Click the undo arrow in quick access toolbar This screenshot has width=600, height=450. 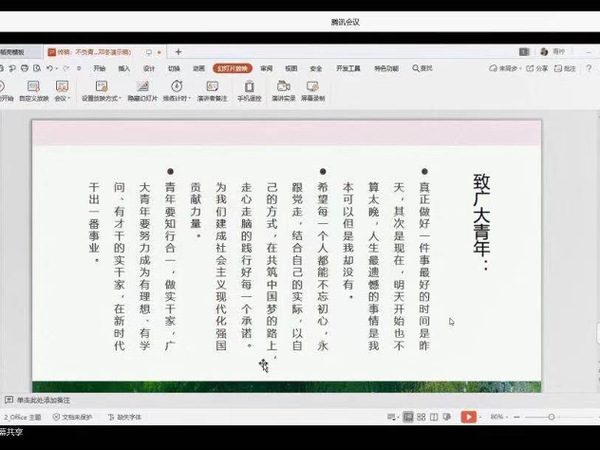50,69
